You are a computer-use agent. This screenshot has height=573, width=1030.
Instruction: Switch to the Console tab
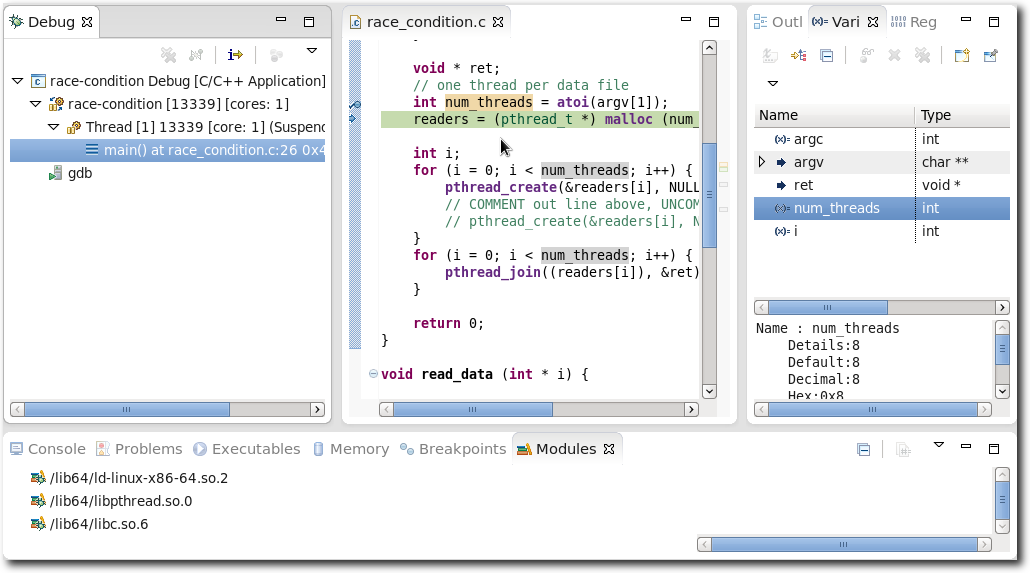click(55, 449)
